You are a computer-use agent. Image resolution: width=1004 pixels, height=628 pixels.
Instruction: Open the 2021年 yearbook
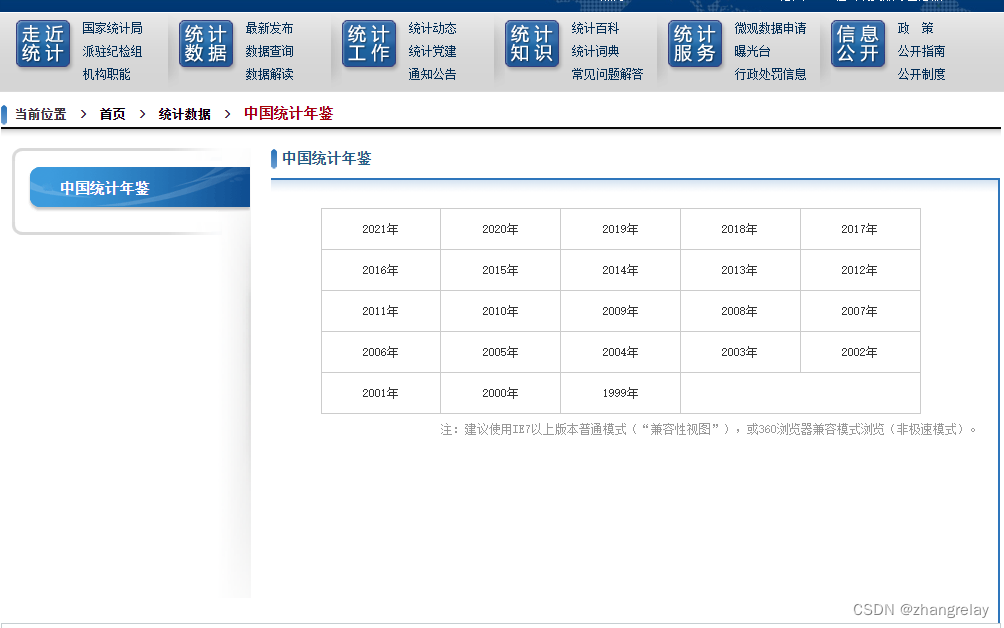coord(380,229)
